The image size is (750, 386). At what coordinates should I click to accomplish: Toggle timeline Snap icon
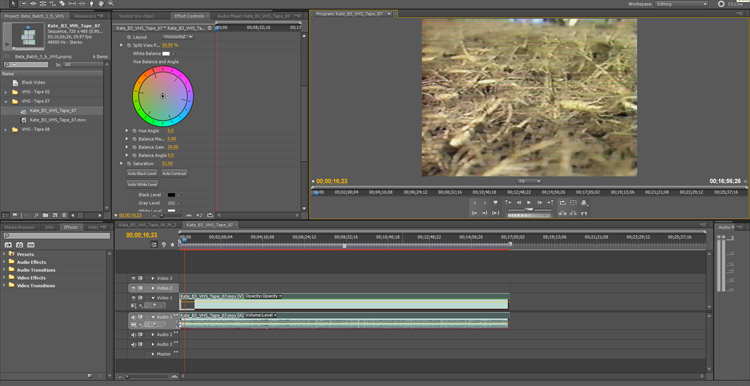pyautogui.click(x=154, y=244)
